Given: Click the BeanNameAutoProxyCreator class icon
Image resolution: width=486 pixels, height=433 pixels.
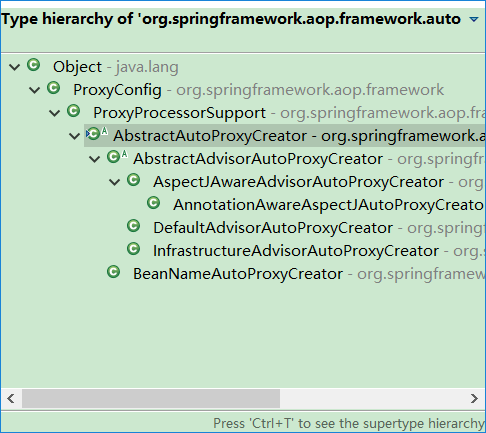Looking at the screenshot, I should pyautogui.click(x=113, y=272).
